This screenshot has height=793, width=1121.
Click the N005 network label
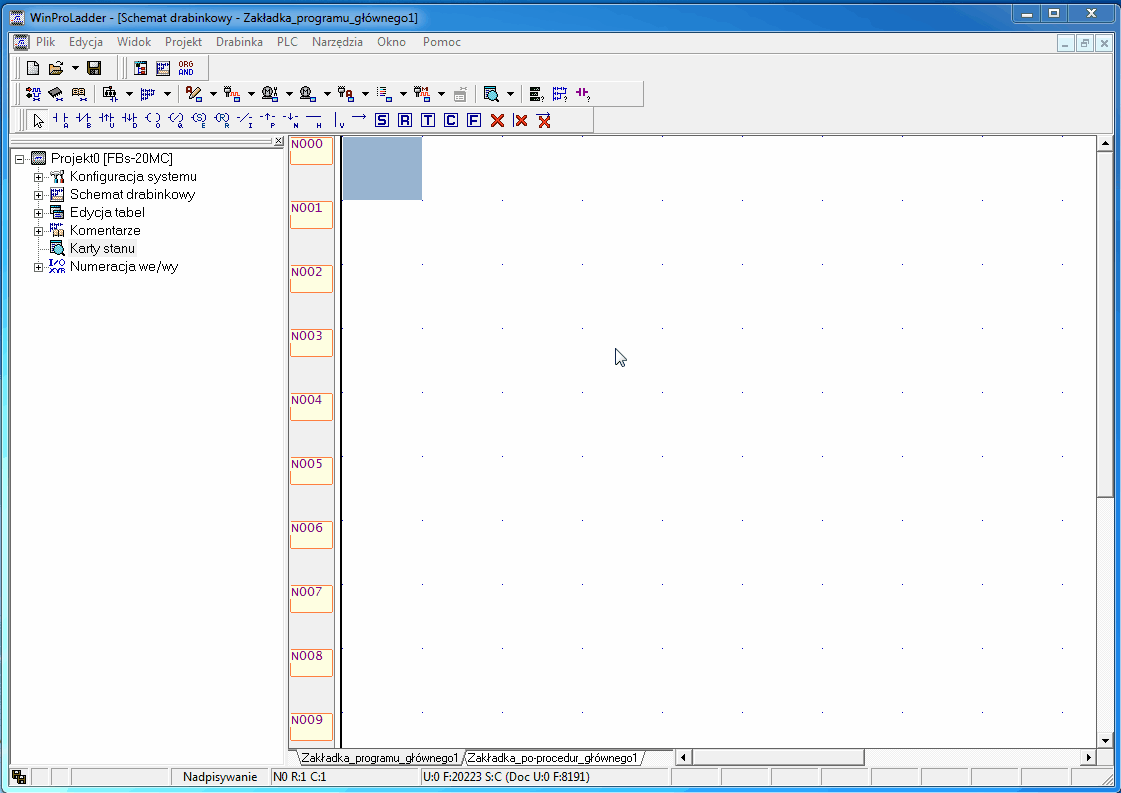click(311, 471)
